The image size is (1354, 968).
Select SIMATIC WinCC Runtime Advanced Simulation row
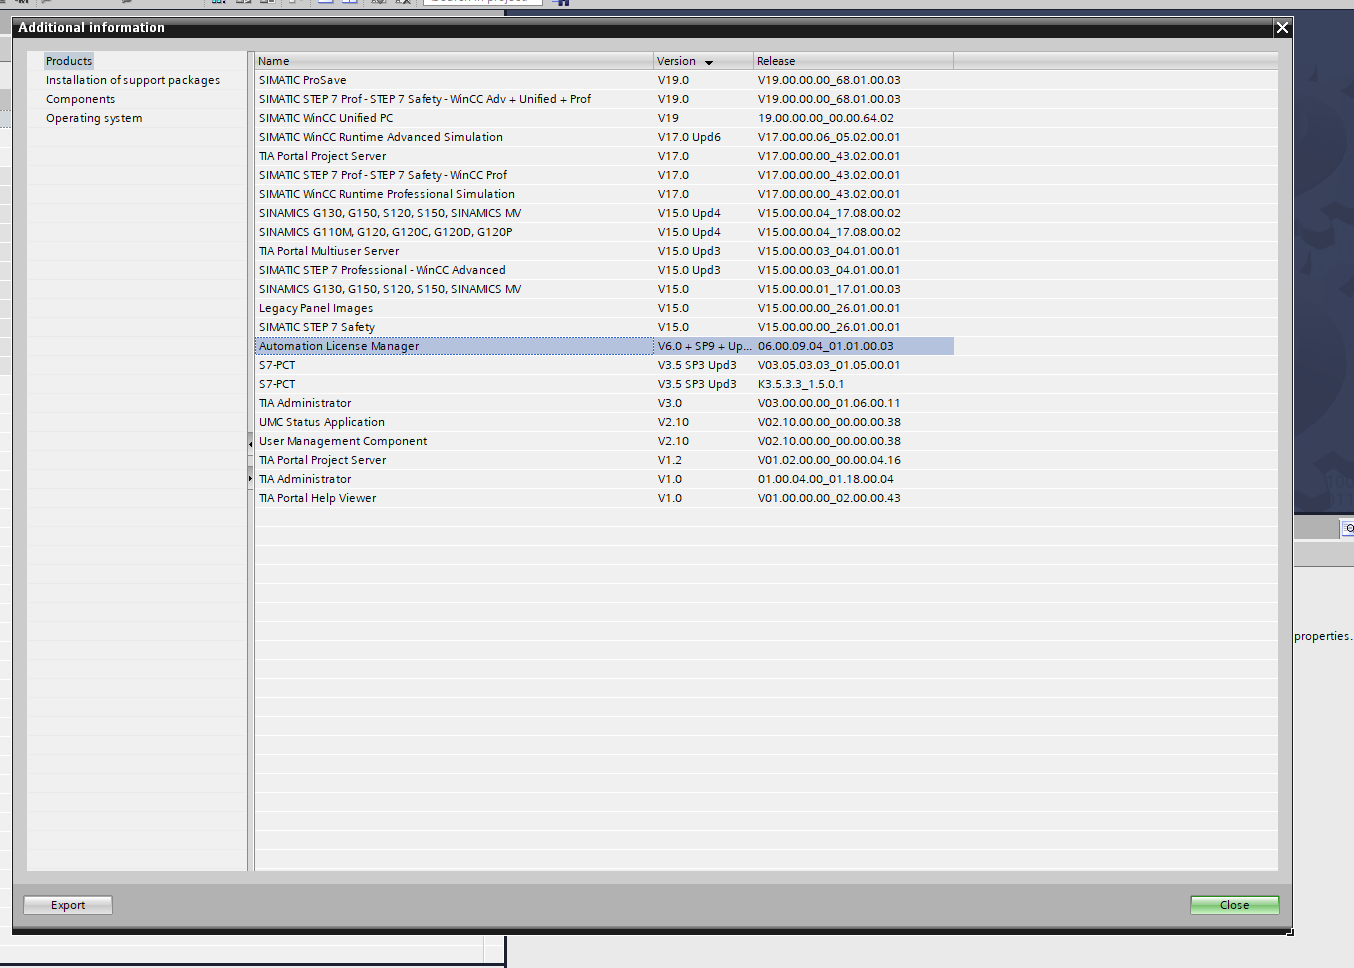pos(604,137)
